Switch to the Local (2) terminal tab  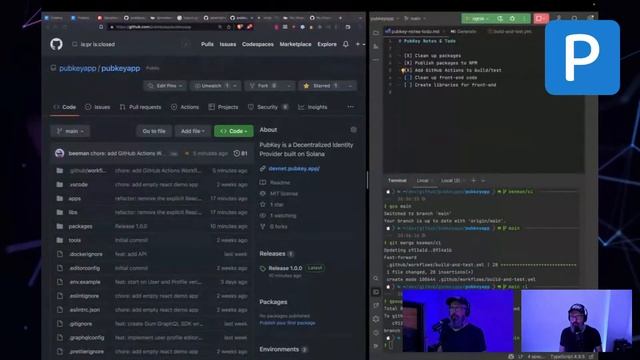[x=450, y=180]
